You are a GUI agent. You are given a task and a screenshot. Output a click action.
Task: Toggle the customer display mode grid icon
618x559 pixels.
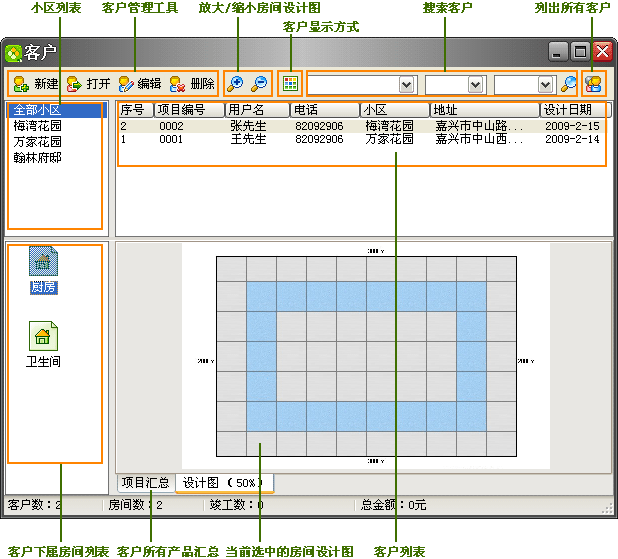click(x=290, y=84)
